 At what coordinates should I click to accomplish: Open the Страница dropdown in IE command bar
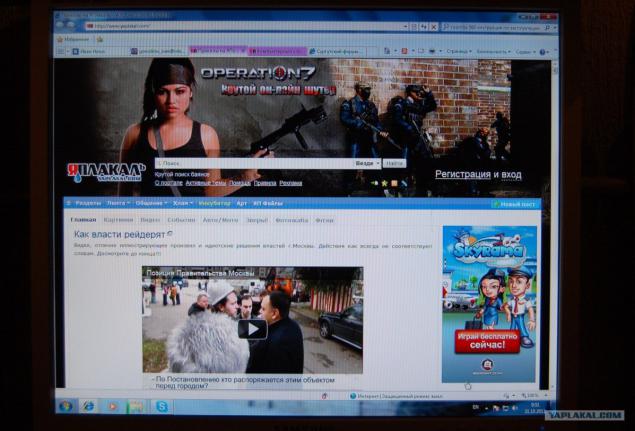pos(459,51)
